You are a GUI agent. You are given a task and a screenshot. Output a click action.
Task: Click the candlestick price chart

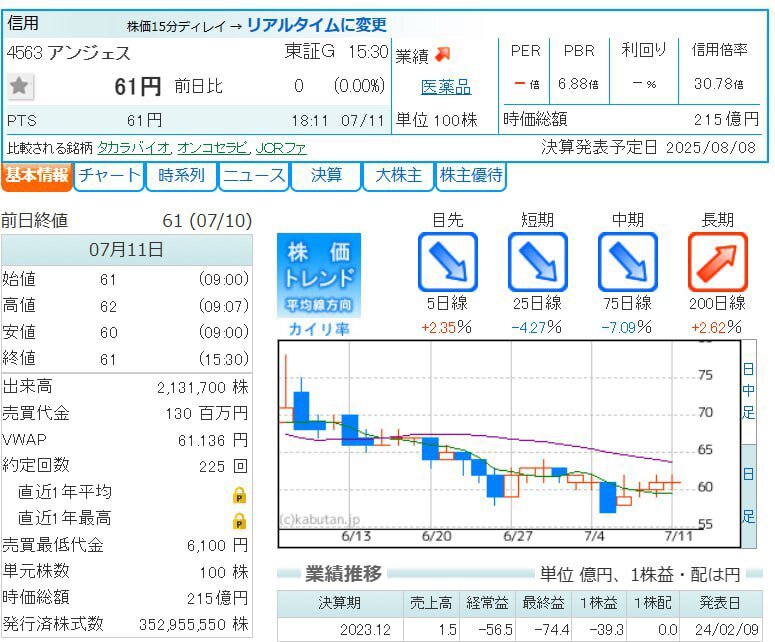pos(510,444)
